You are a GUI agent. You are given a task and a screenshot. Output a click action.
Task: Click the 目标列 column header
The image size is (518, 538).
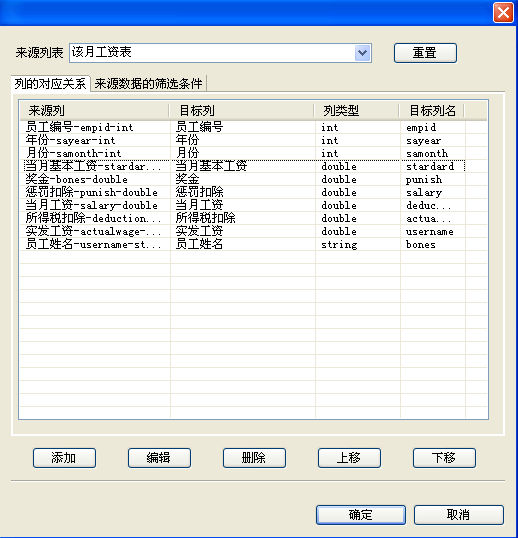pyautogui.click(x=242, y=110)
